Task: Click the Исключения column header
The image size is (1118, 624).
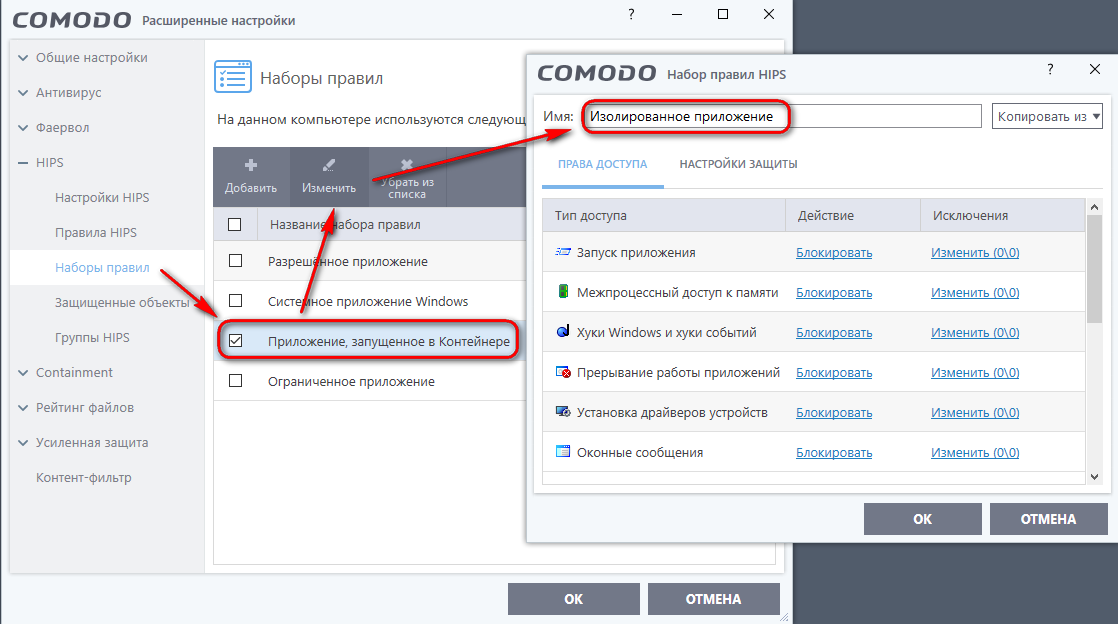Action: [1002, 215]
